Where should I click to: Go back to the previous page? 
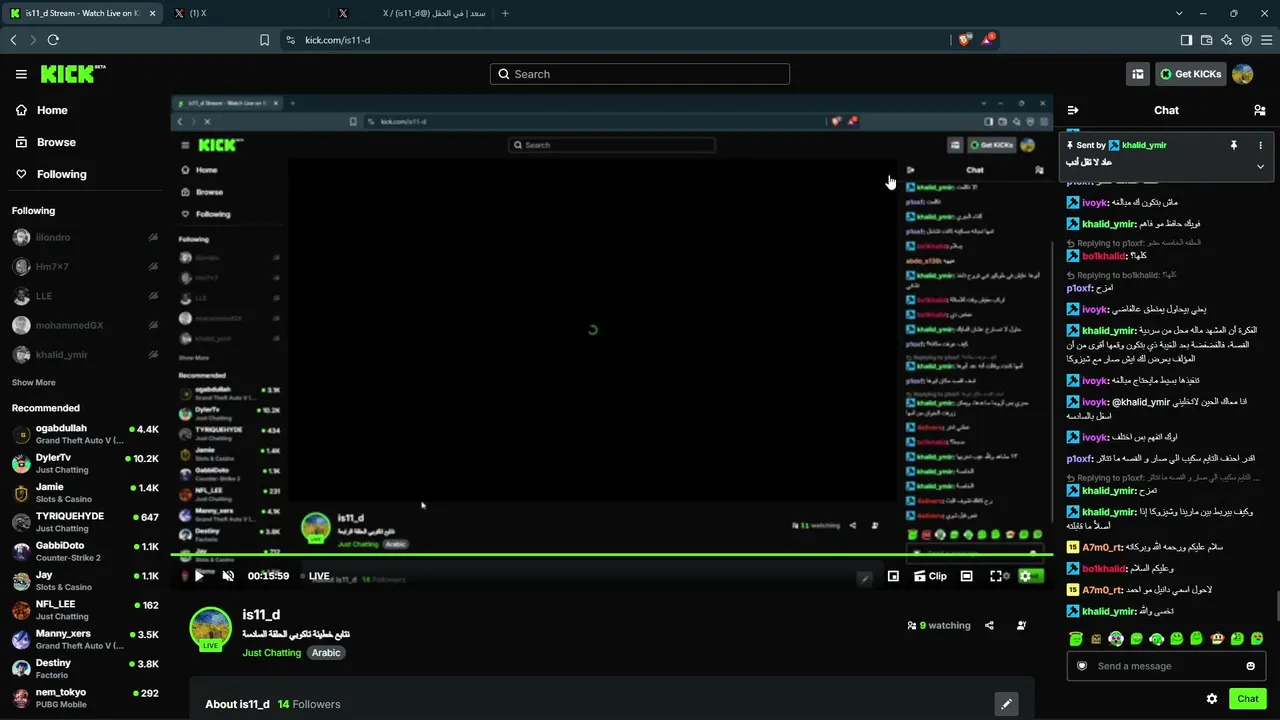pyautogui.click(x=13, y=40)
